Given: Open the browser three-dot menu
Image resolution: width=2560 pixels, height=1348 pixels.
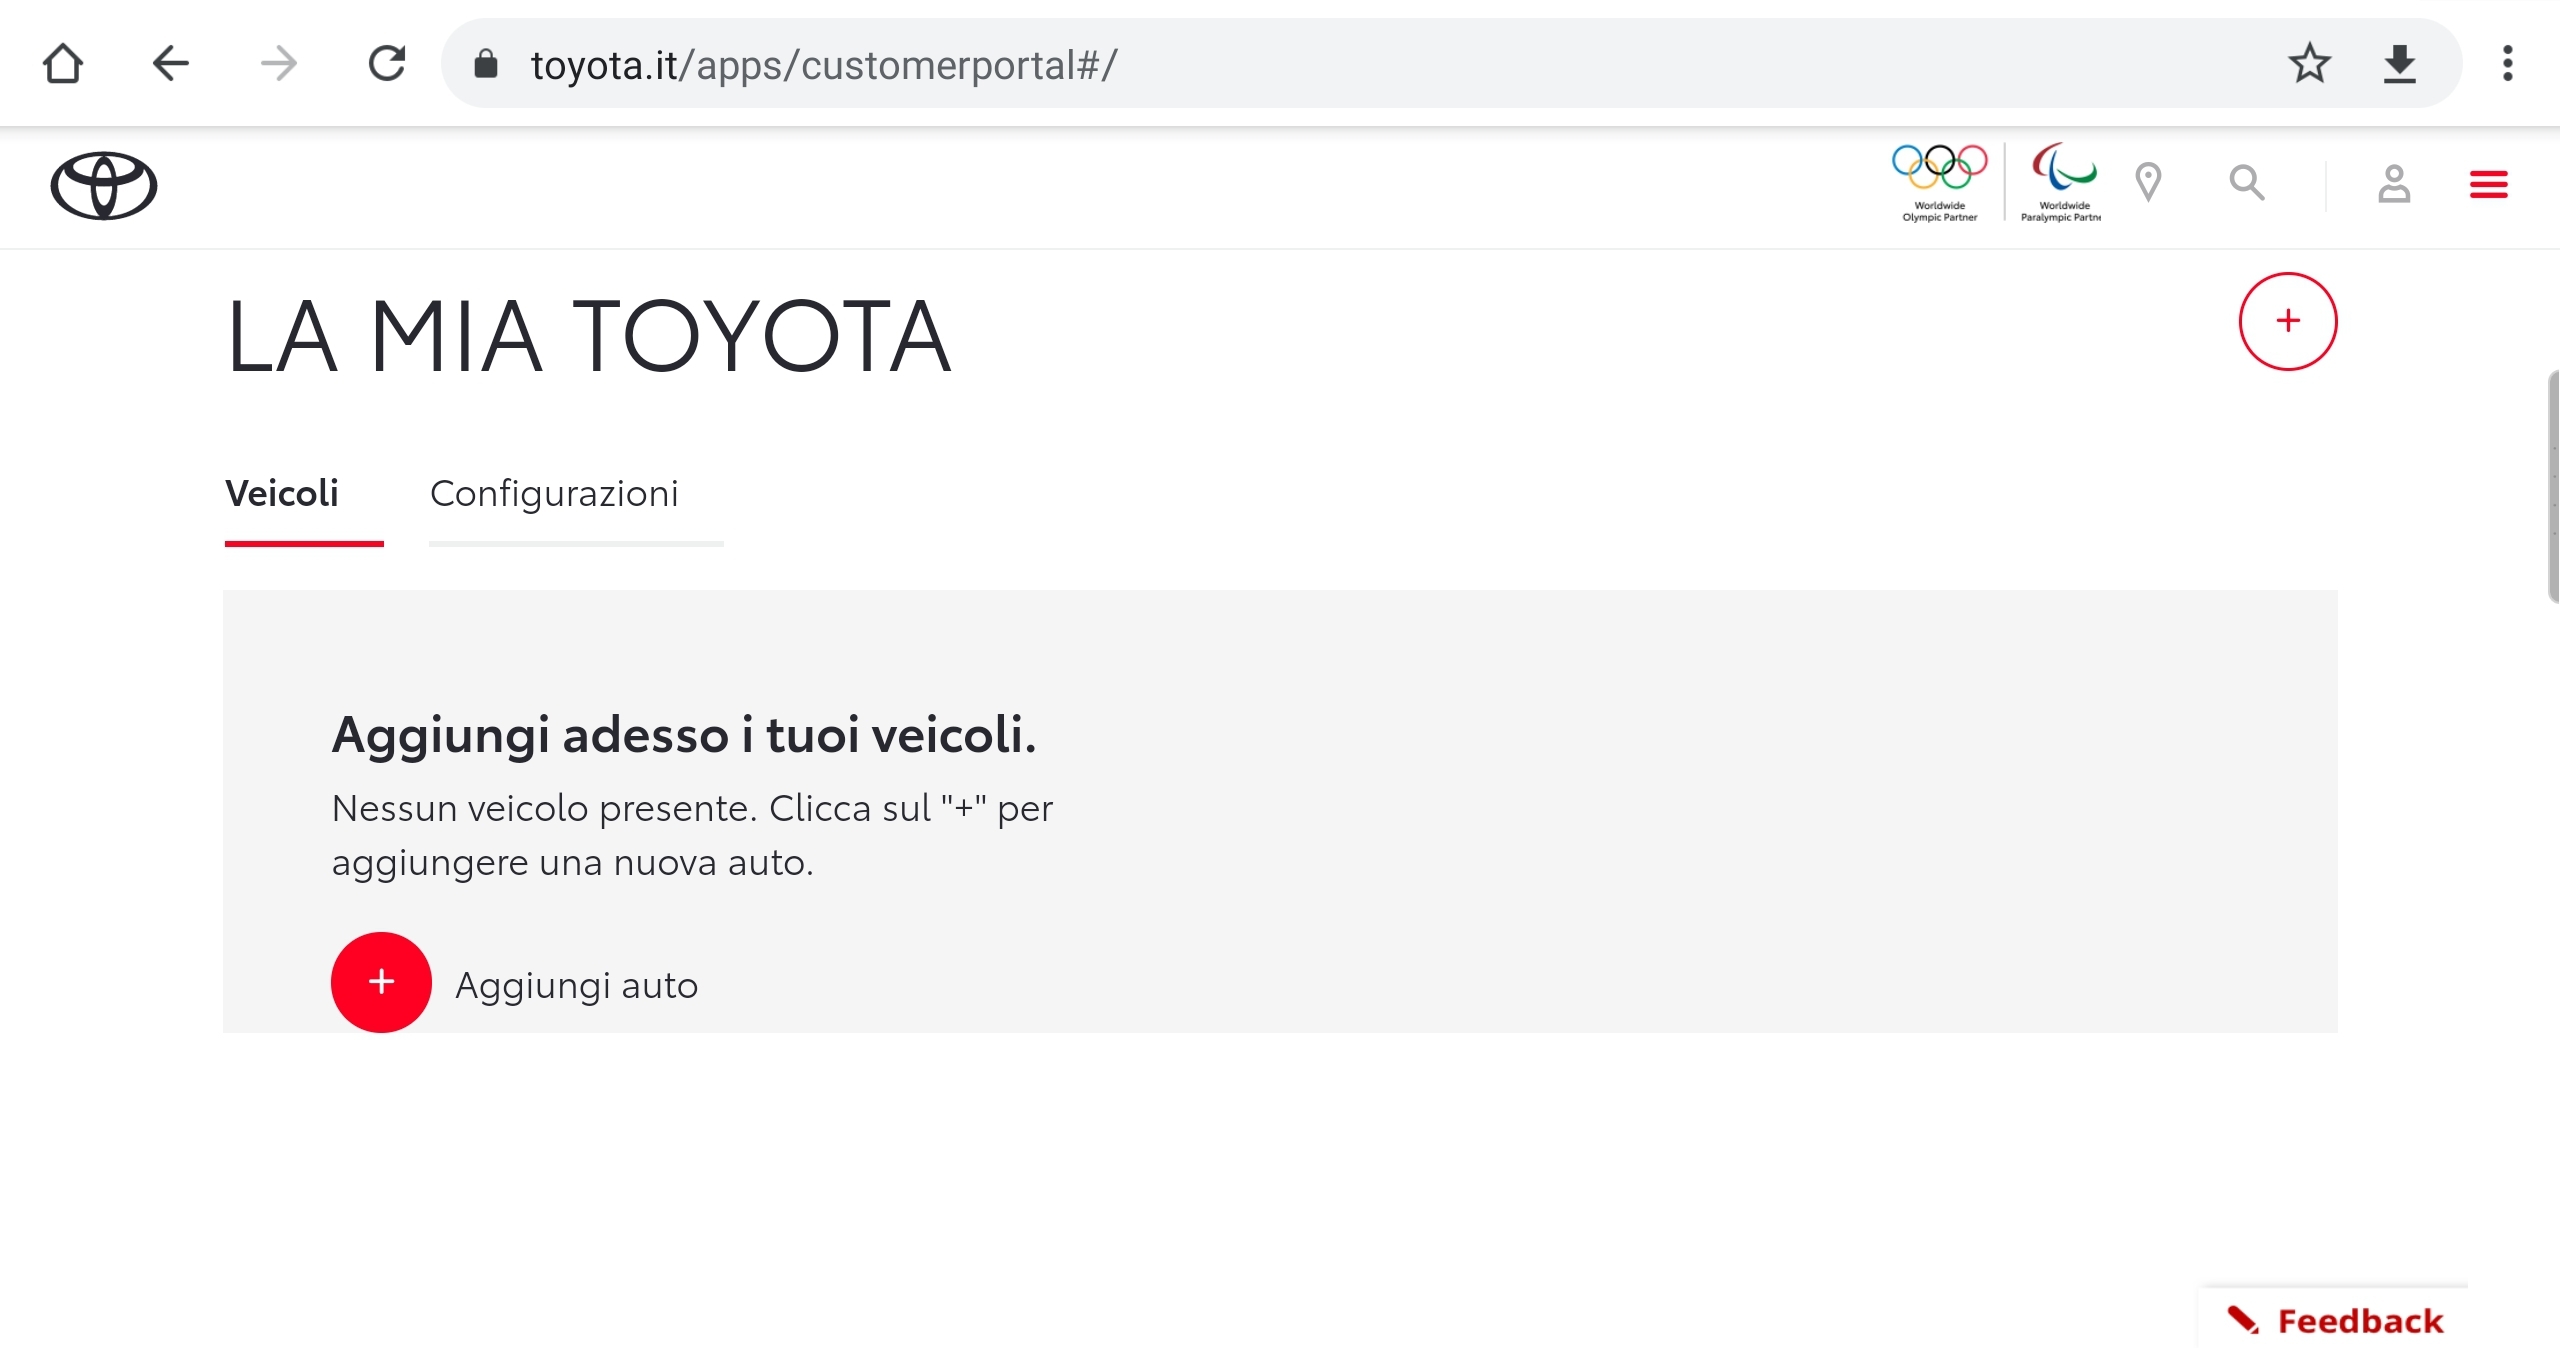Looking at the screenshot, I should pyautogui.click(x=2507, y=64).
